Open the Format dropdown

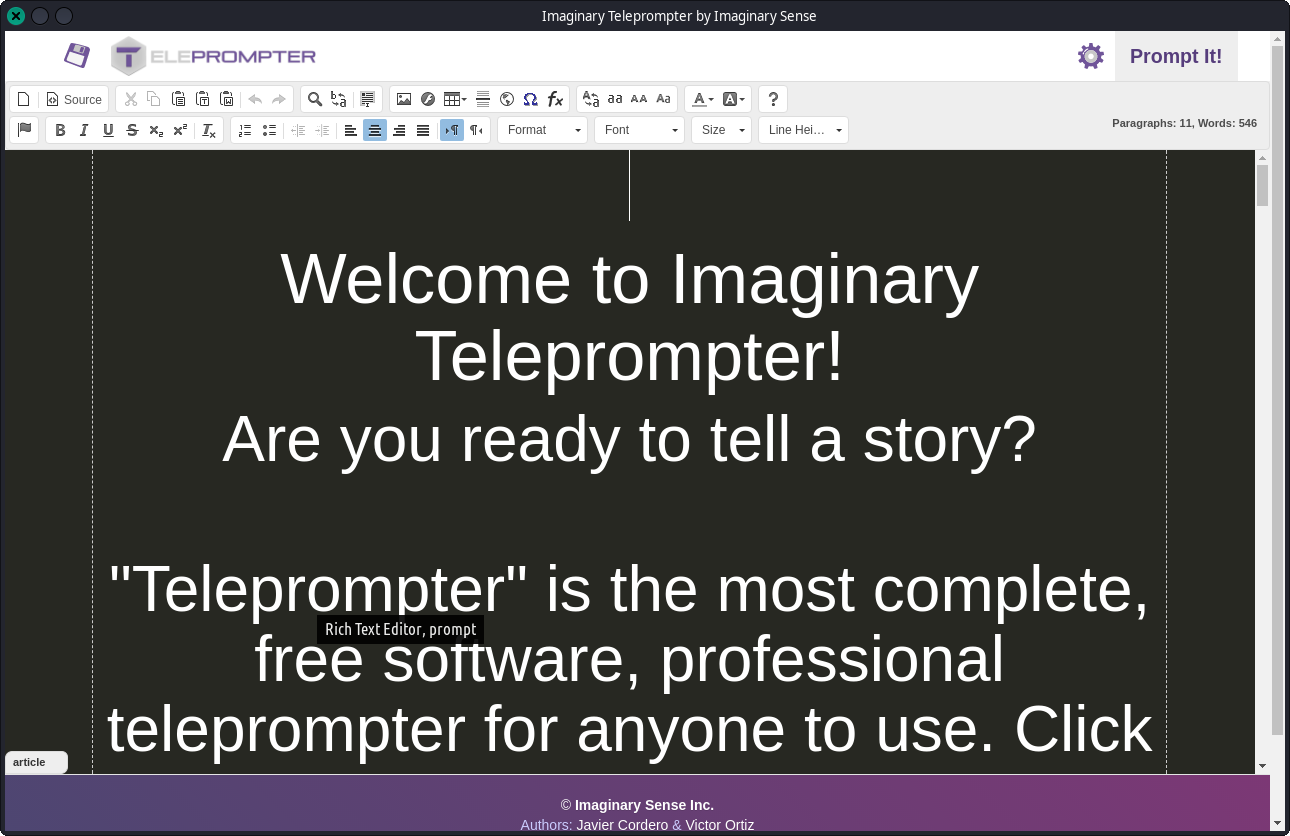[542, 130]
